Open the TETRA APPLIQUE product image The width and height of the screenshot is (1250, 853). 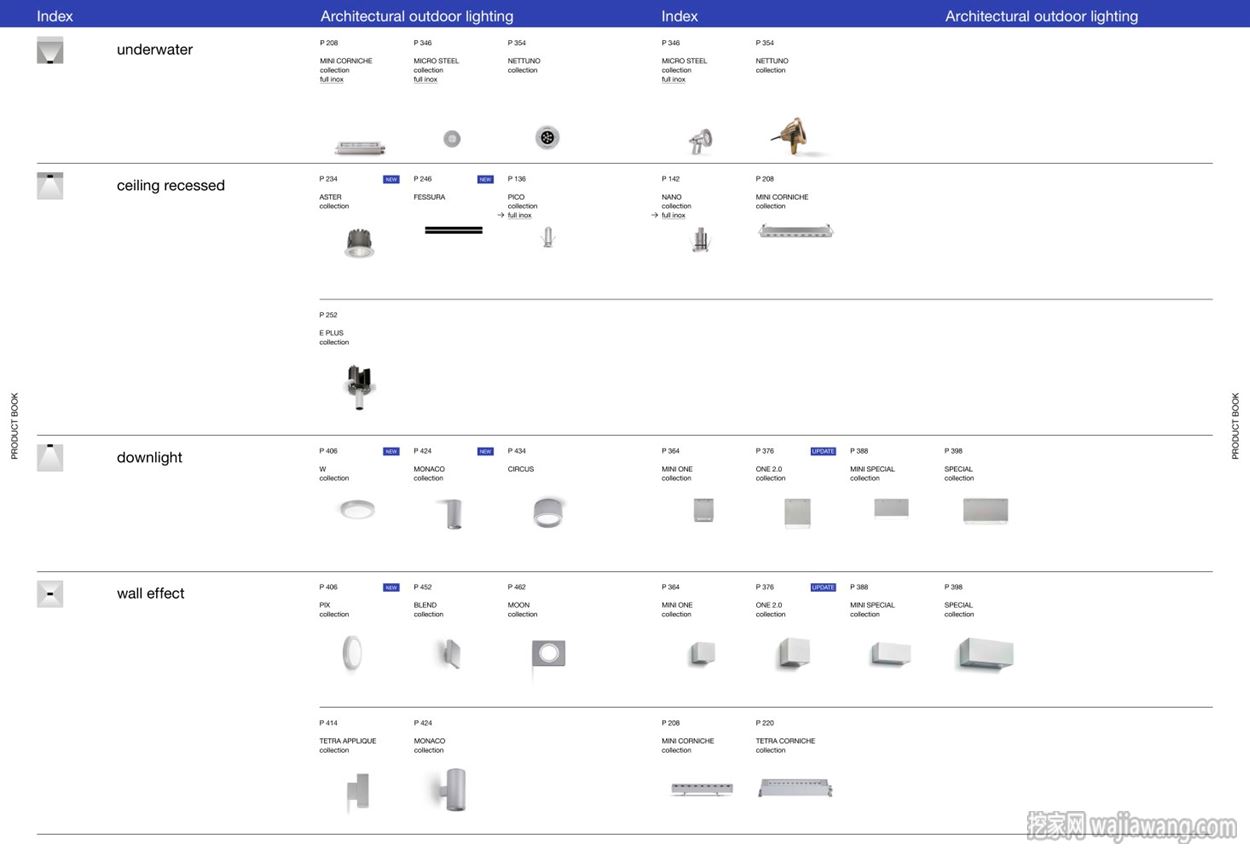click(x=358, y=792)
